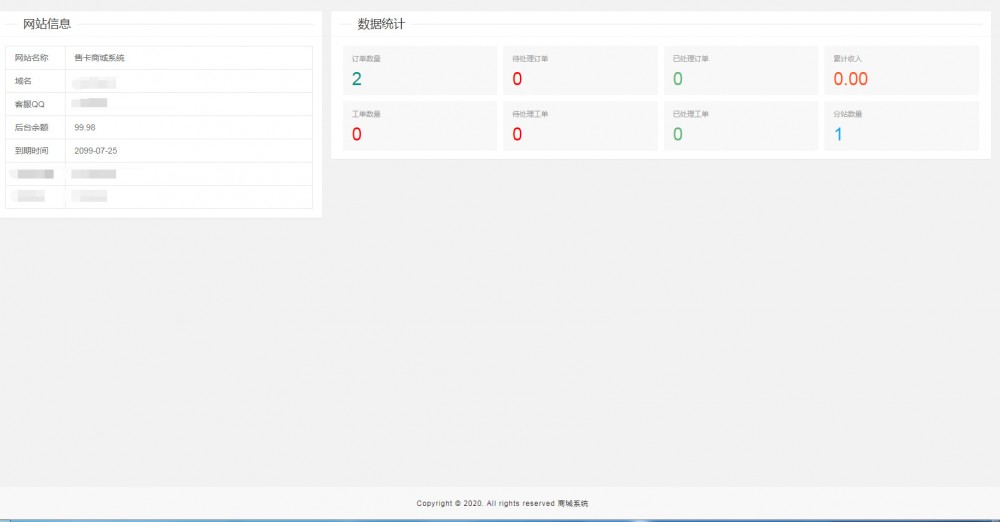Screen dimensions: 1000x522
Task: Open the 工单数量 statistics card
Action: point(419,126)
